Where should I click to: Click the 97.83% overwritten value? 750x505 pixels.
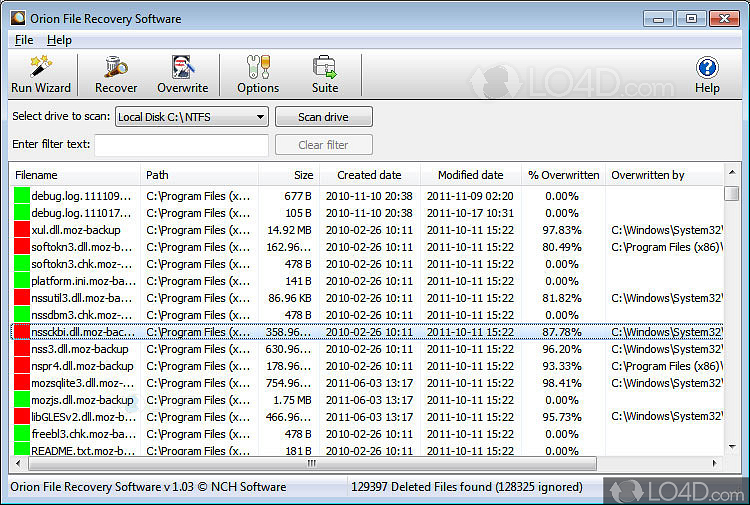tap(562, 230)
